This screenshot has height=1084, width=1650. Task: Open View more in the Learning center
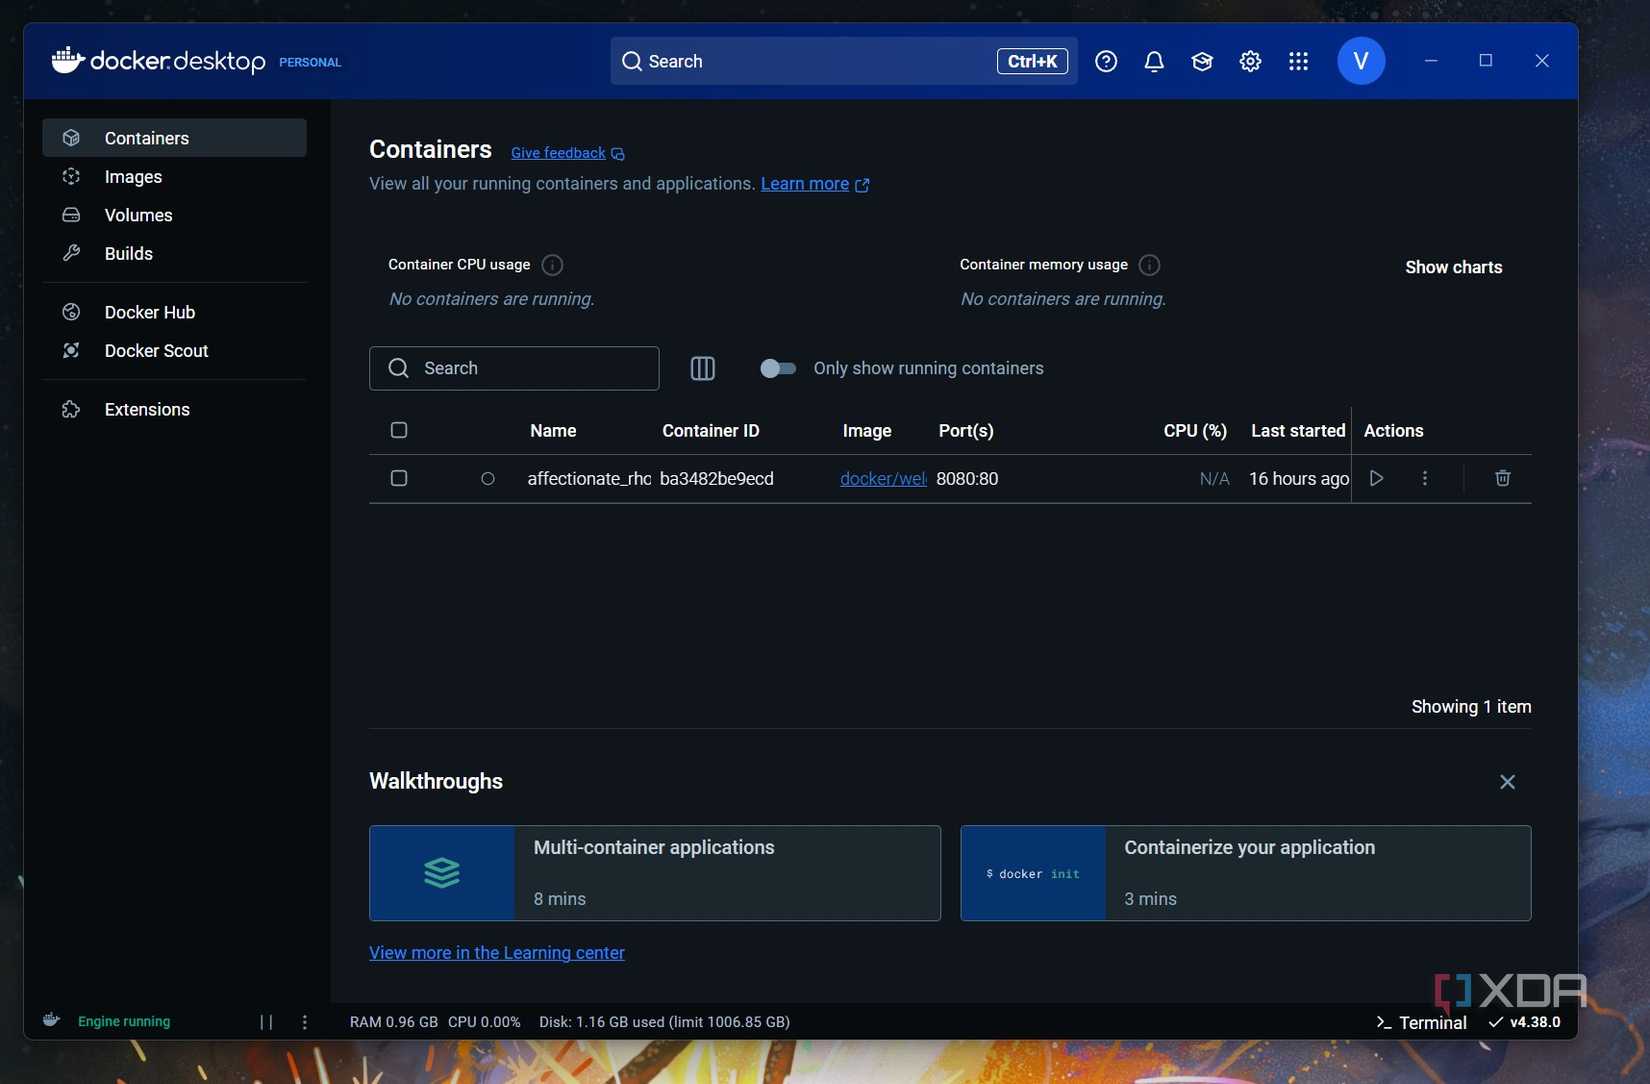496,953
